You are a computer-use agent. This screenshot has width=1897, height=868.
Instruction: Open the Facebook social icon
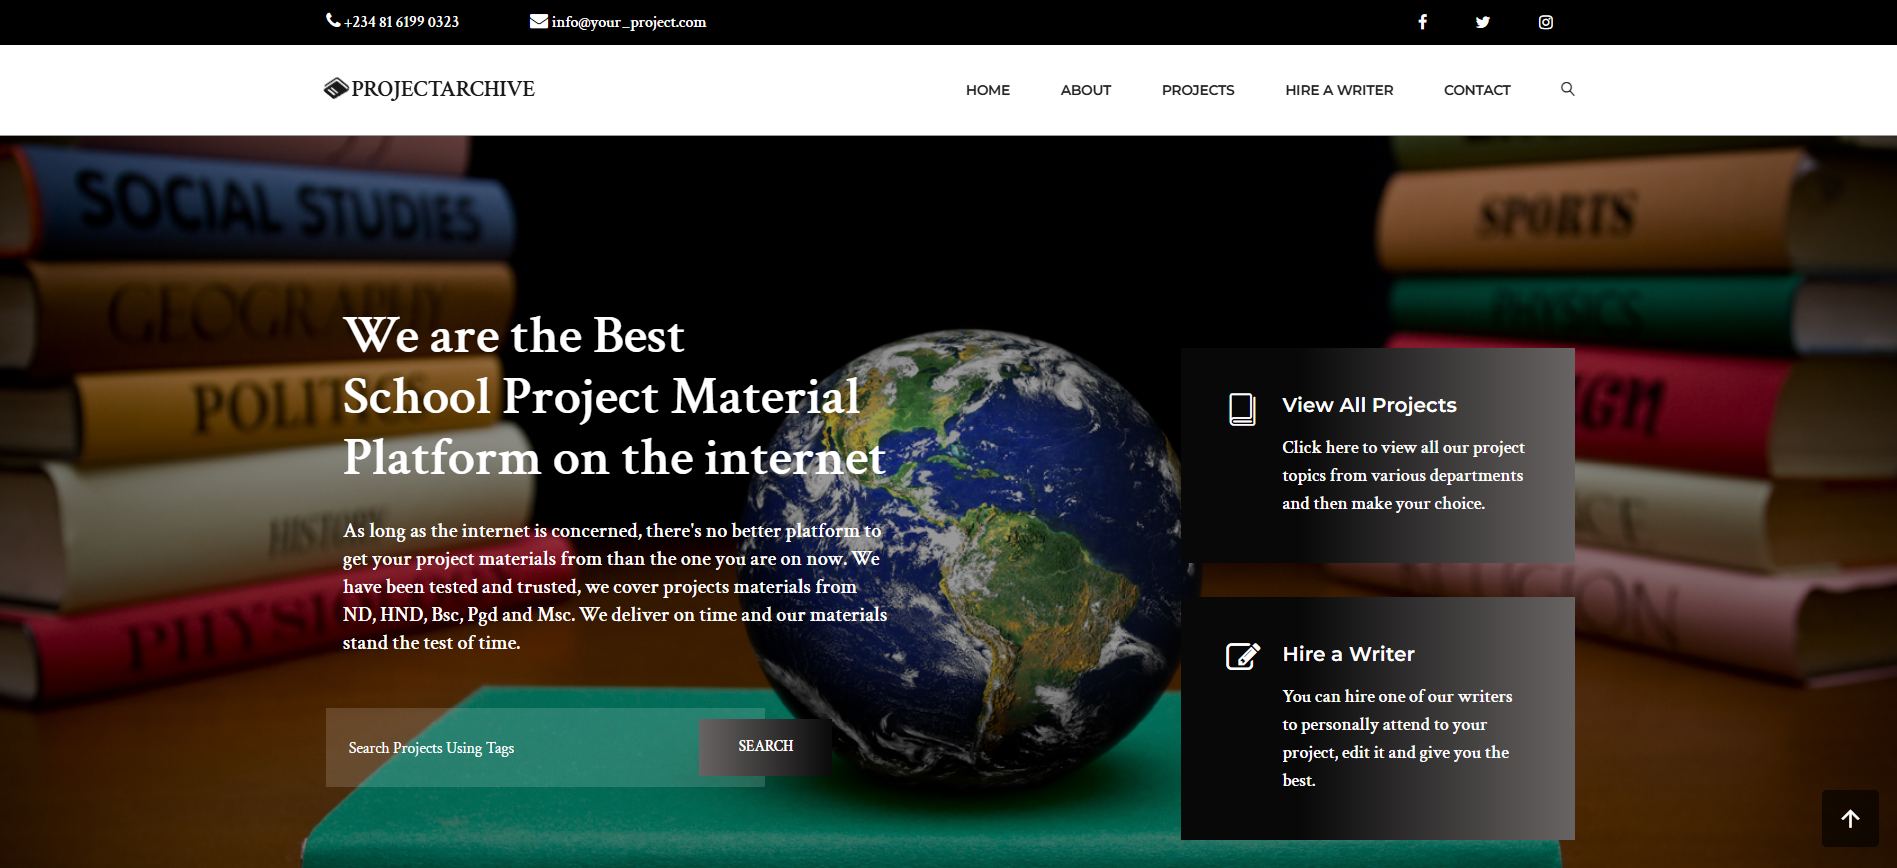pos(1422,22)
